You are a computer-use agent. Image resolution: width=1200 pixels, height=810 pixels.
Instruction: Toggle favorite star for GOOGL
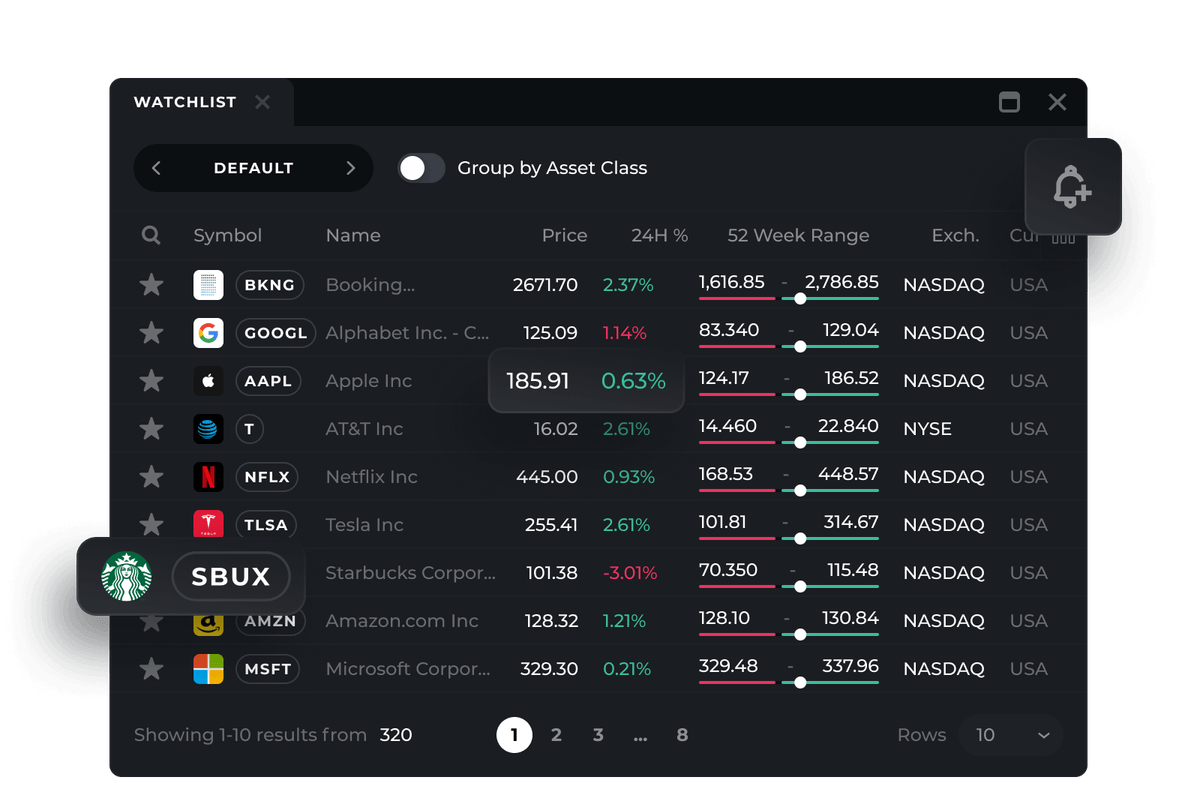pos(151,333)
